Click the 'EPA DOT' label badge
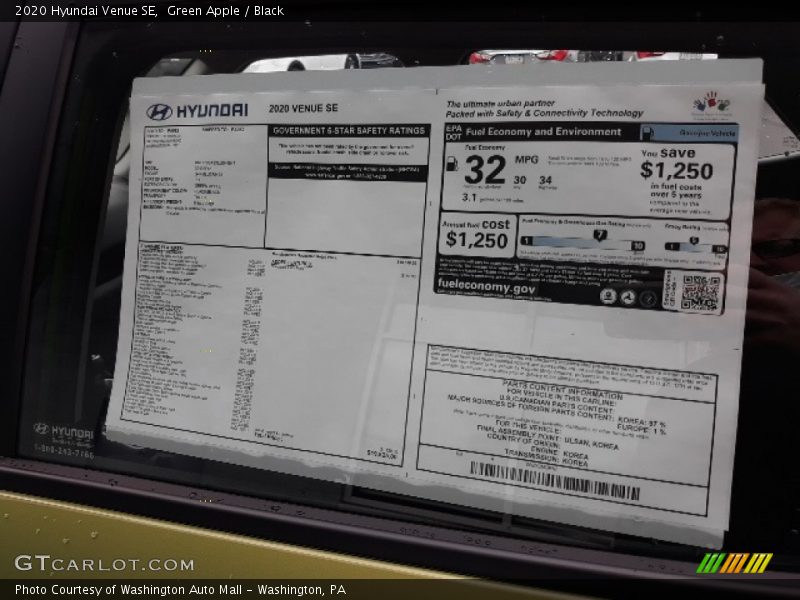 pyautogui.click(x=453, y=132)
